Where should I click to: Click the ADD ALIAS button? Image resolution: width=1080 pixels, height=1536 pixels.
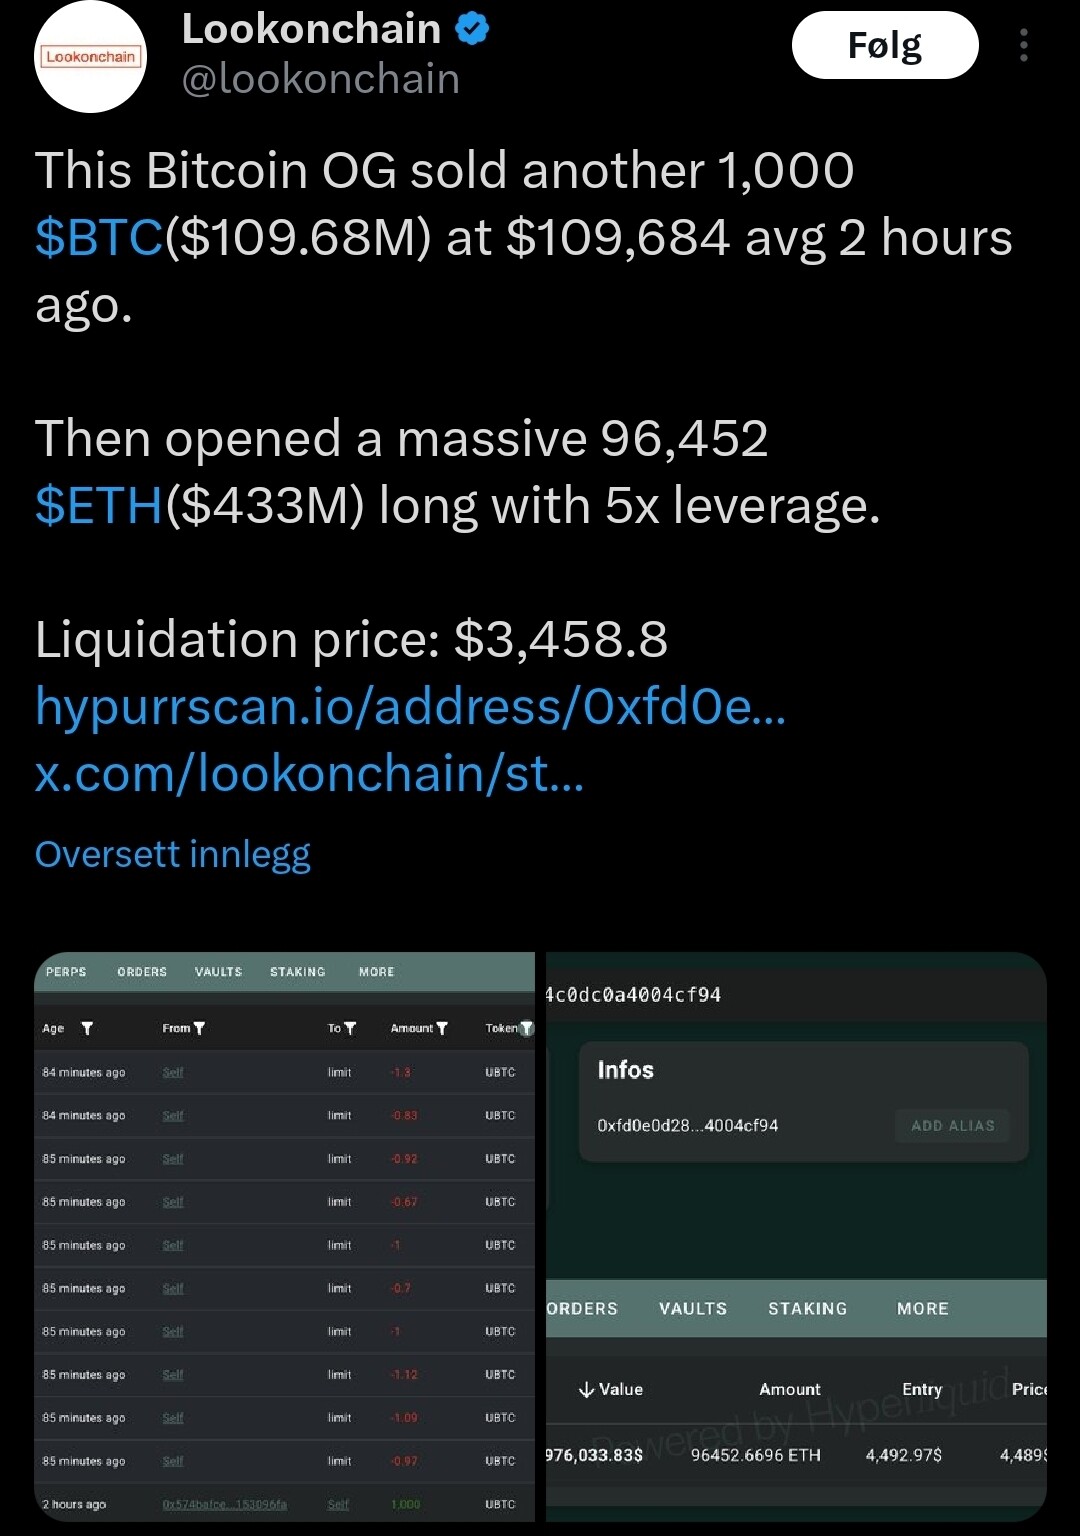point(952,1125)
